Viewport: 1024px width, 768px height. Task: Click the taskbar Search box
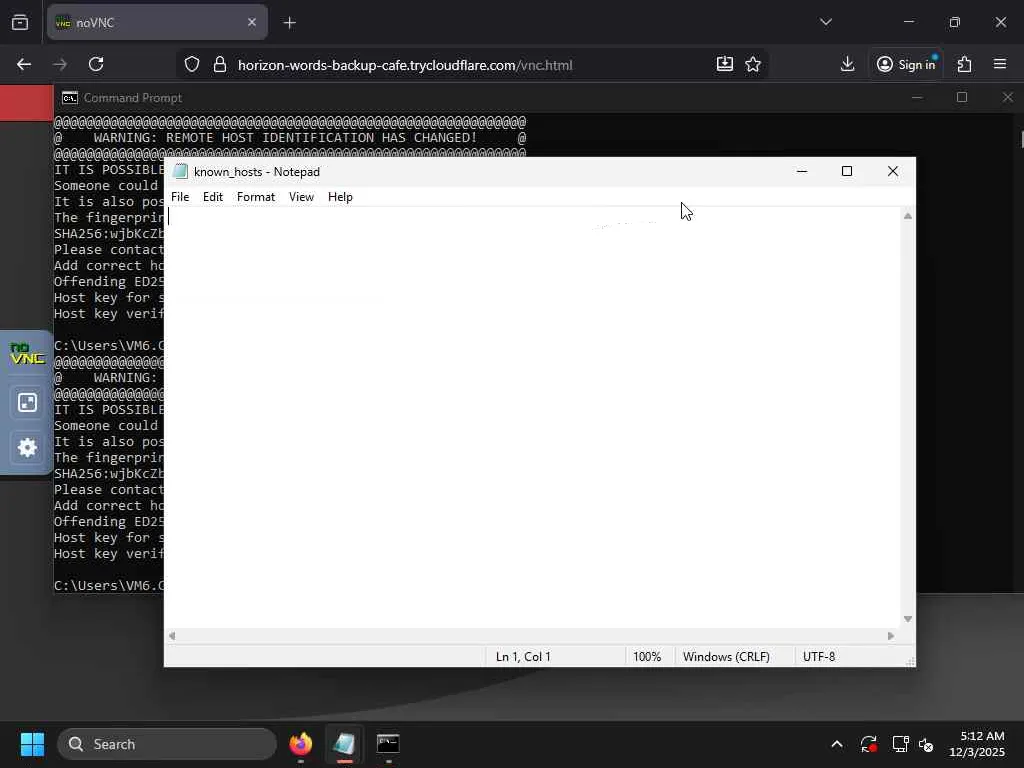click(x=167, y=744)
